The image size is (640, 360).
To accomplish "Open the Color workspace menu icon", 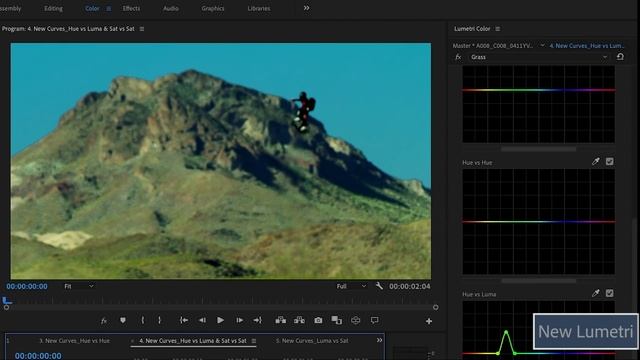I will pos(109,8).
